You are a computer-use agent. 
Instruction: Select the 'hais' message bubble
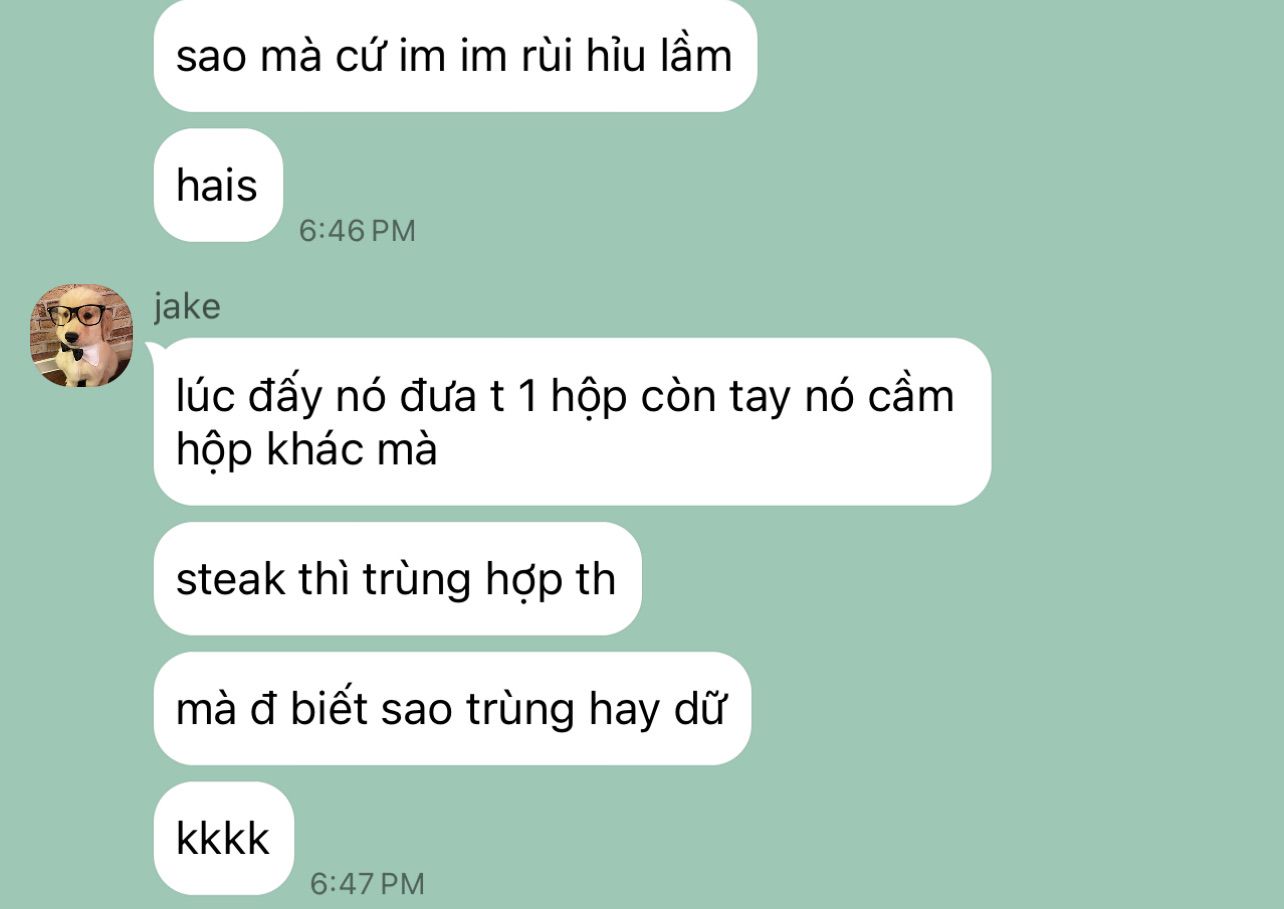tap(218, 185)
